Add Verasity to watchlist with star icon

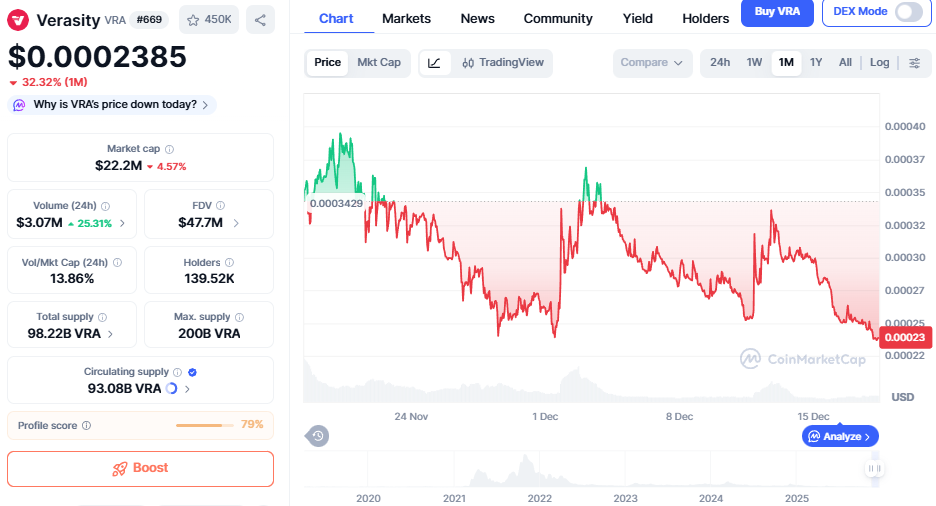[x=193, y=19]
